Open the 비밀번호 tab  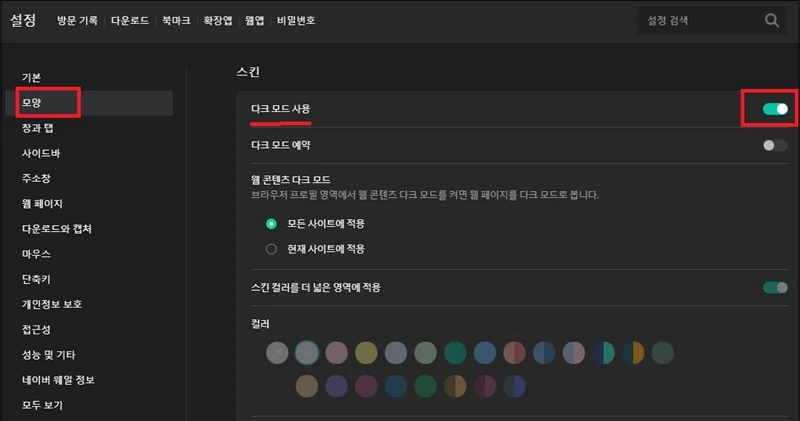pos(296,20)
